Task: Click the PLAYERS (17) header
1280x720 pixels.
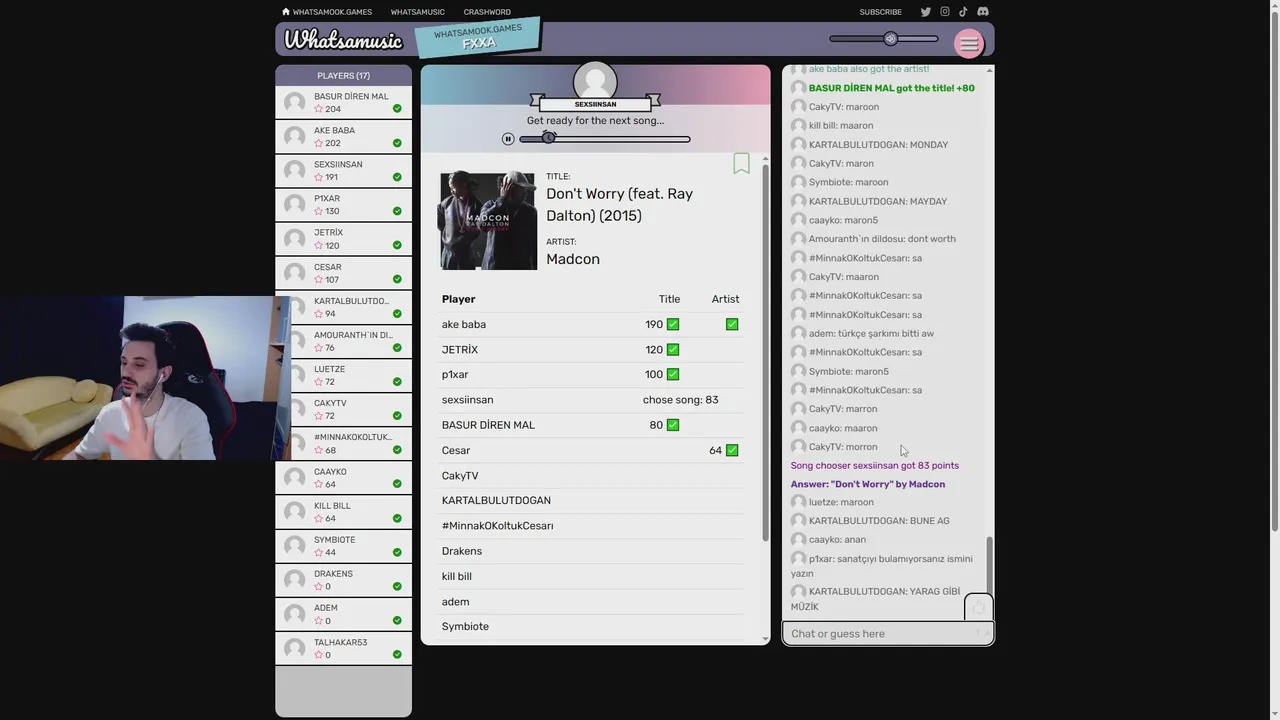Action: coord(343,75)
